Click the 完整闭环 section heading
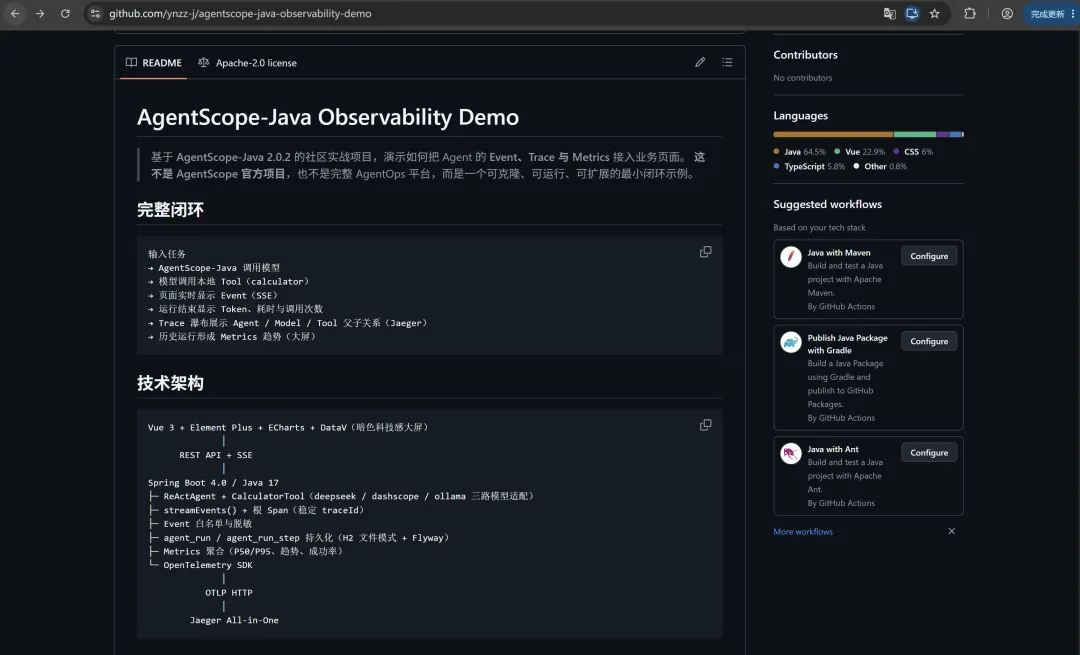Image resolution: width=1080 pixels, height=655 pixels. tap(170, 210)
